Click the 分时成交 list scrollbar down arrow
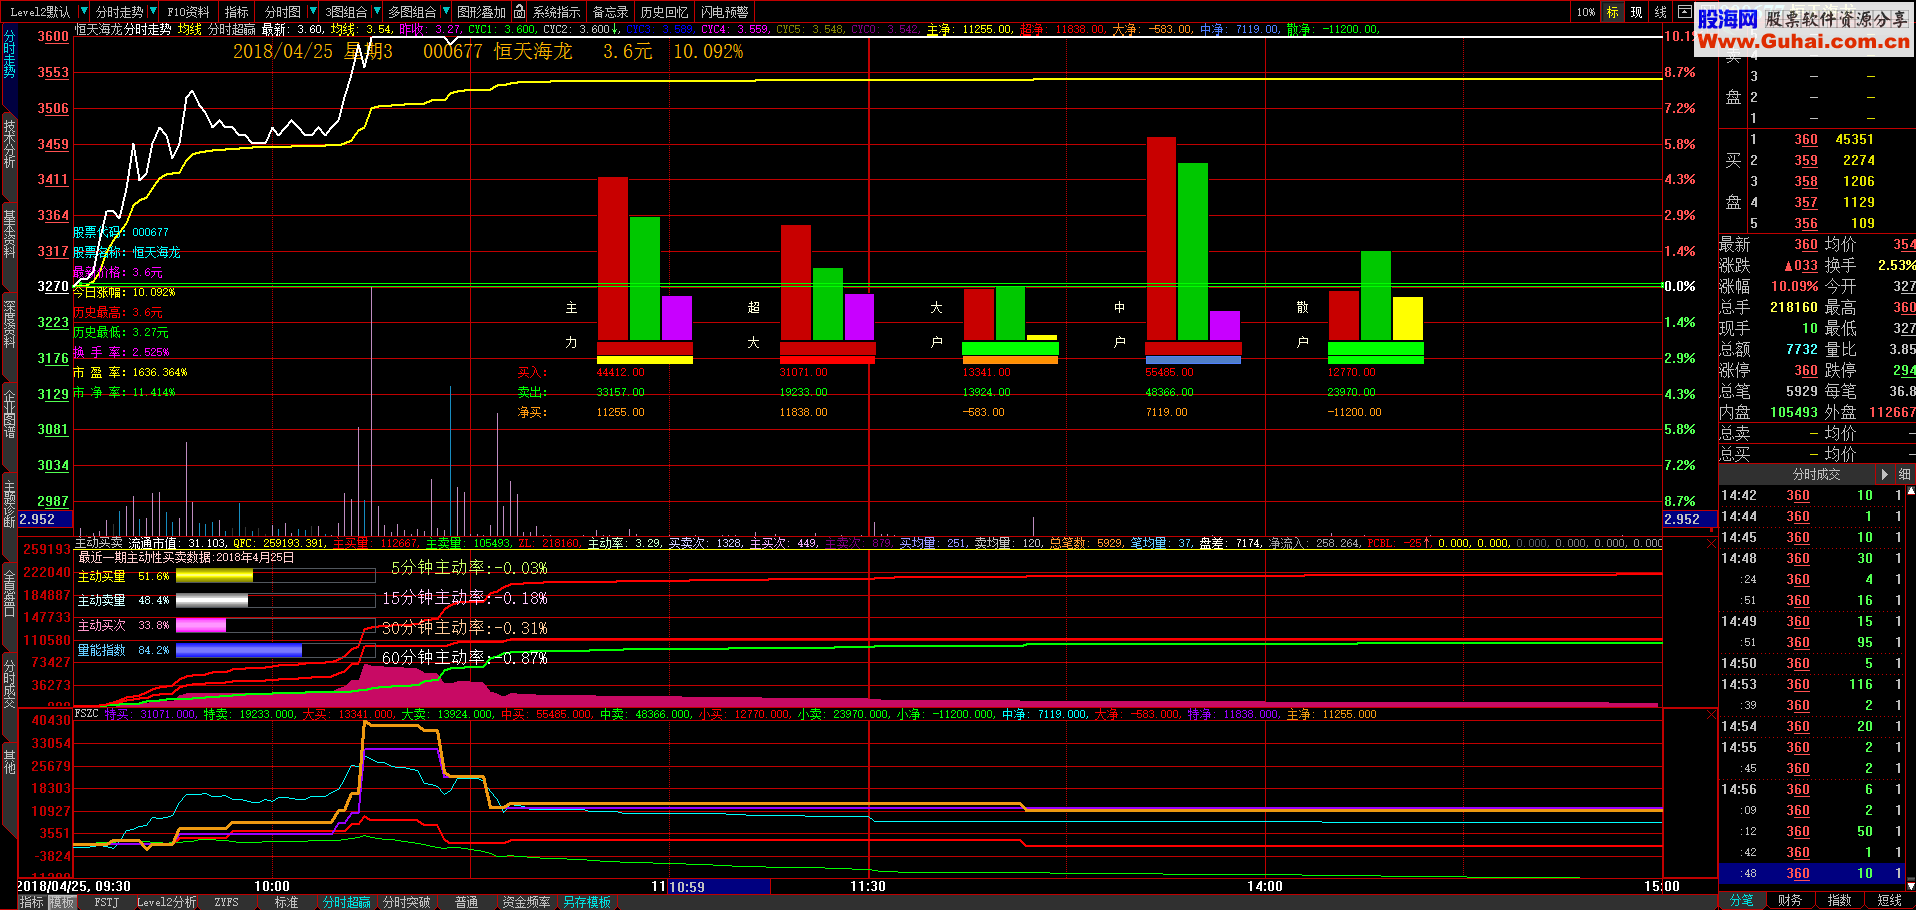This screenshot has width=1916, height=910. (1911, 885)
